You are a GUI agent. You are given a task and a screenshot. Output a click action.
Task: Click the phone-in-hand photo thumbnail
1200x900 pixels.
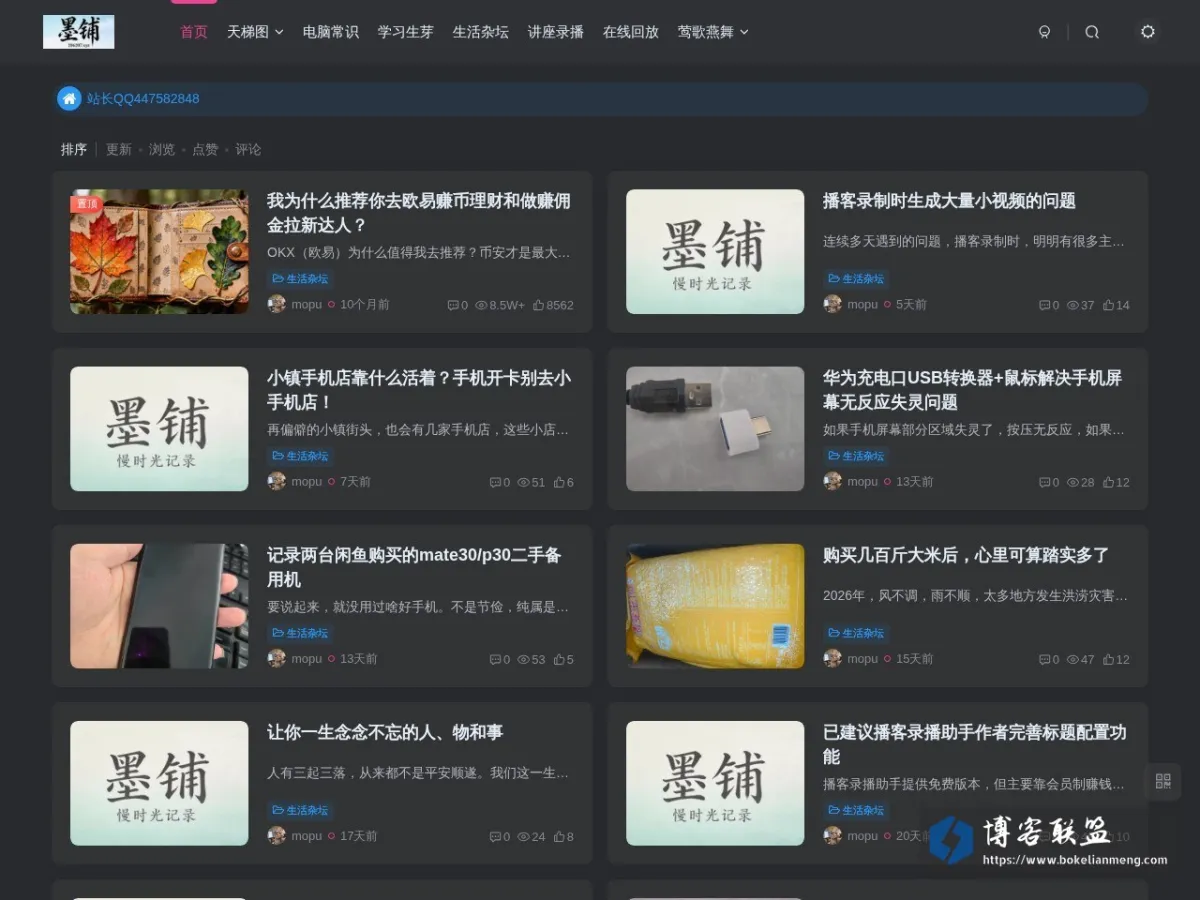(x=159, y=606)
